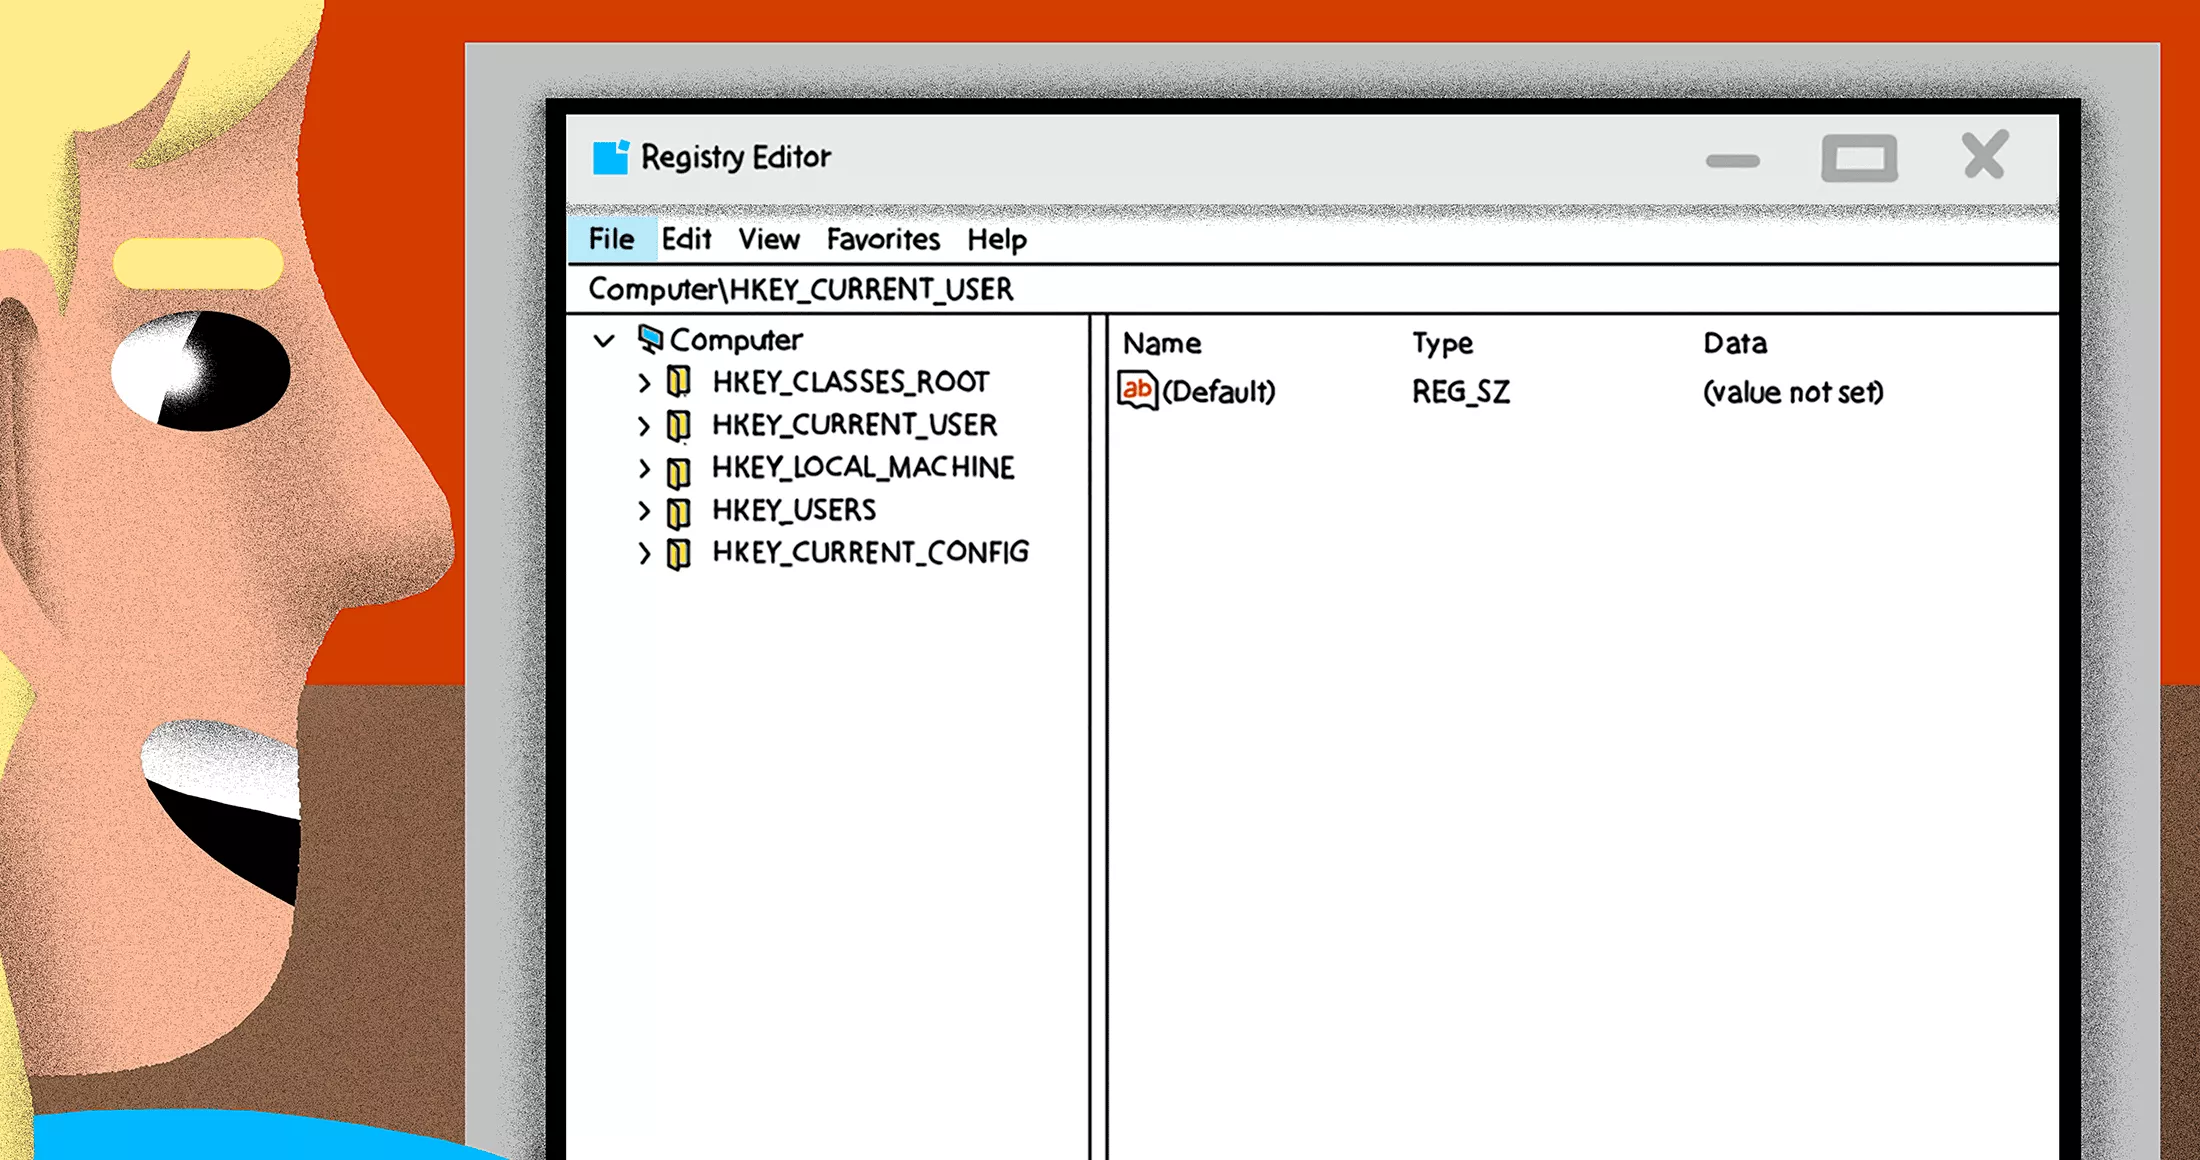Select the HKEY_CURRENT_CONFIG key label

pyautogui.click(x=870, y=553)
